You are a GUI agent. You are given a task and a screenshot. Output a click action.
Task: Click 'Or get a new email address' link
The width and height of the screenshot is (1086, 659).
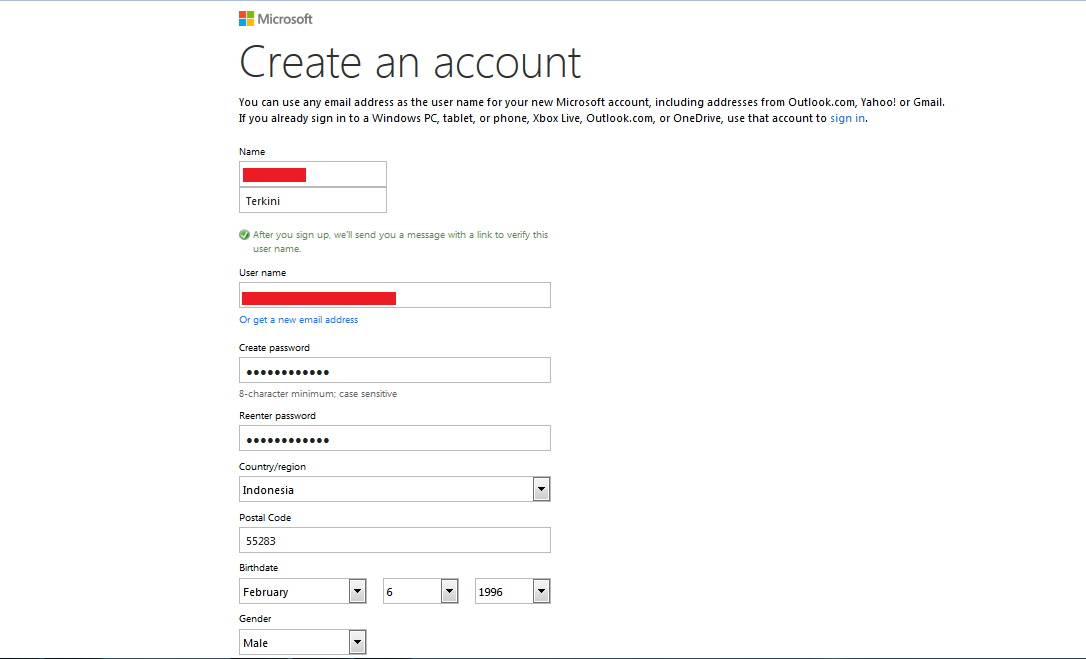[x=298, y=319]
